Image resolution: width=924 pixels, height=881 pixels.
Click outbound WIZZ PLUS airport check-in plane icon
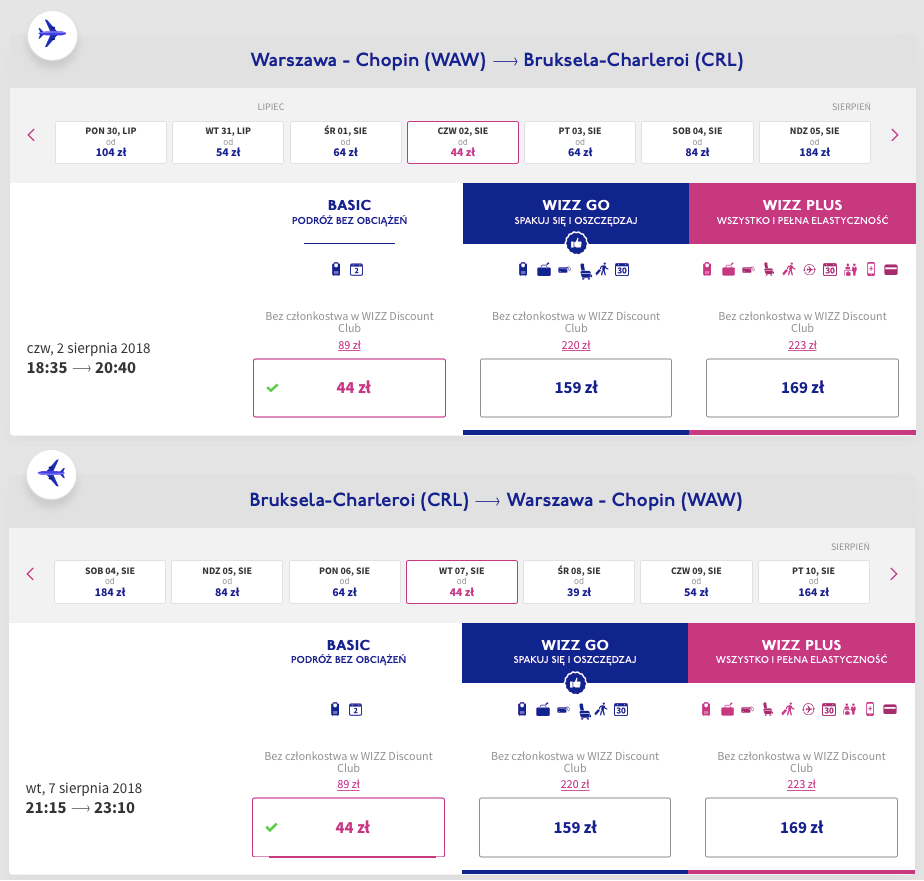point(810,270)
